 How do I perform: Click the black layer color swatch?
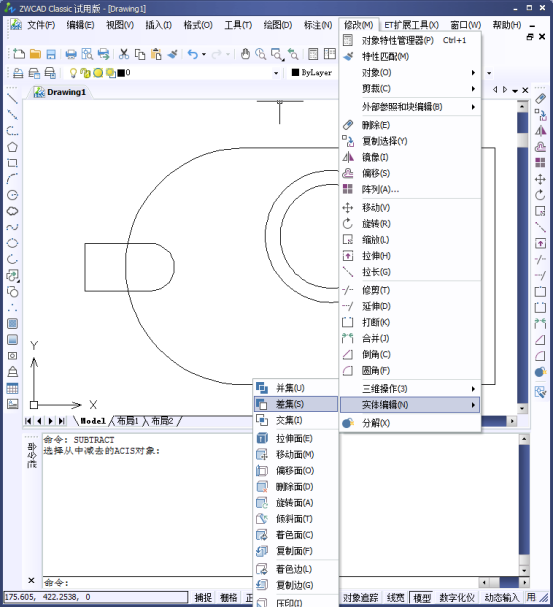121,72
